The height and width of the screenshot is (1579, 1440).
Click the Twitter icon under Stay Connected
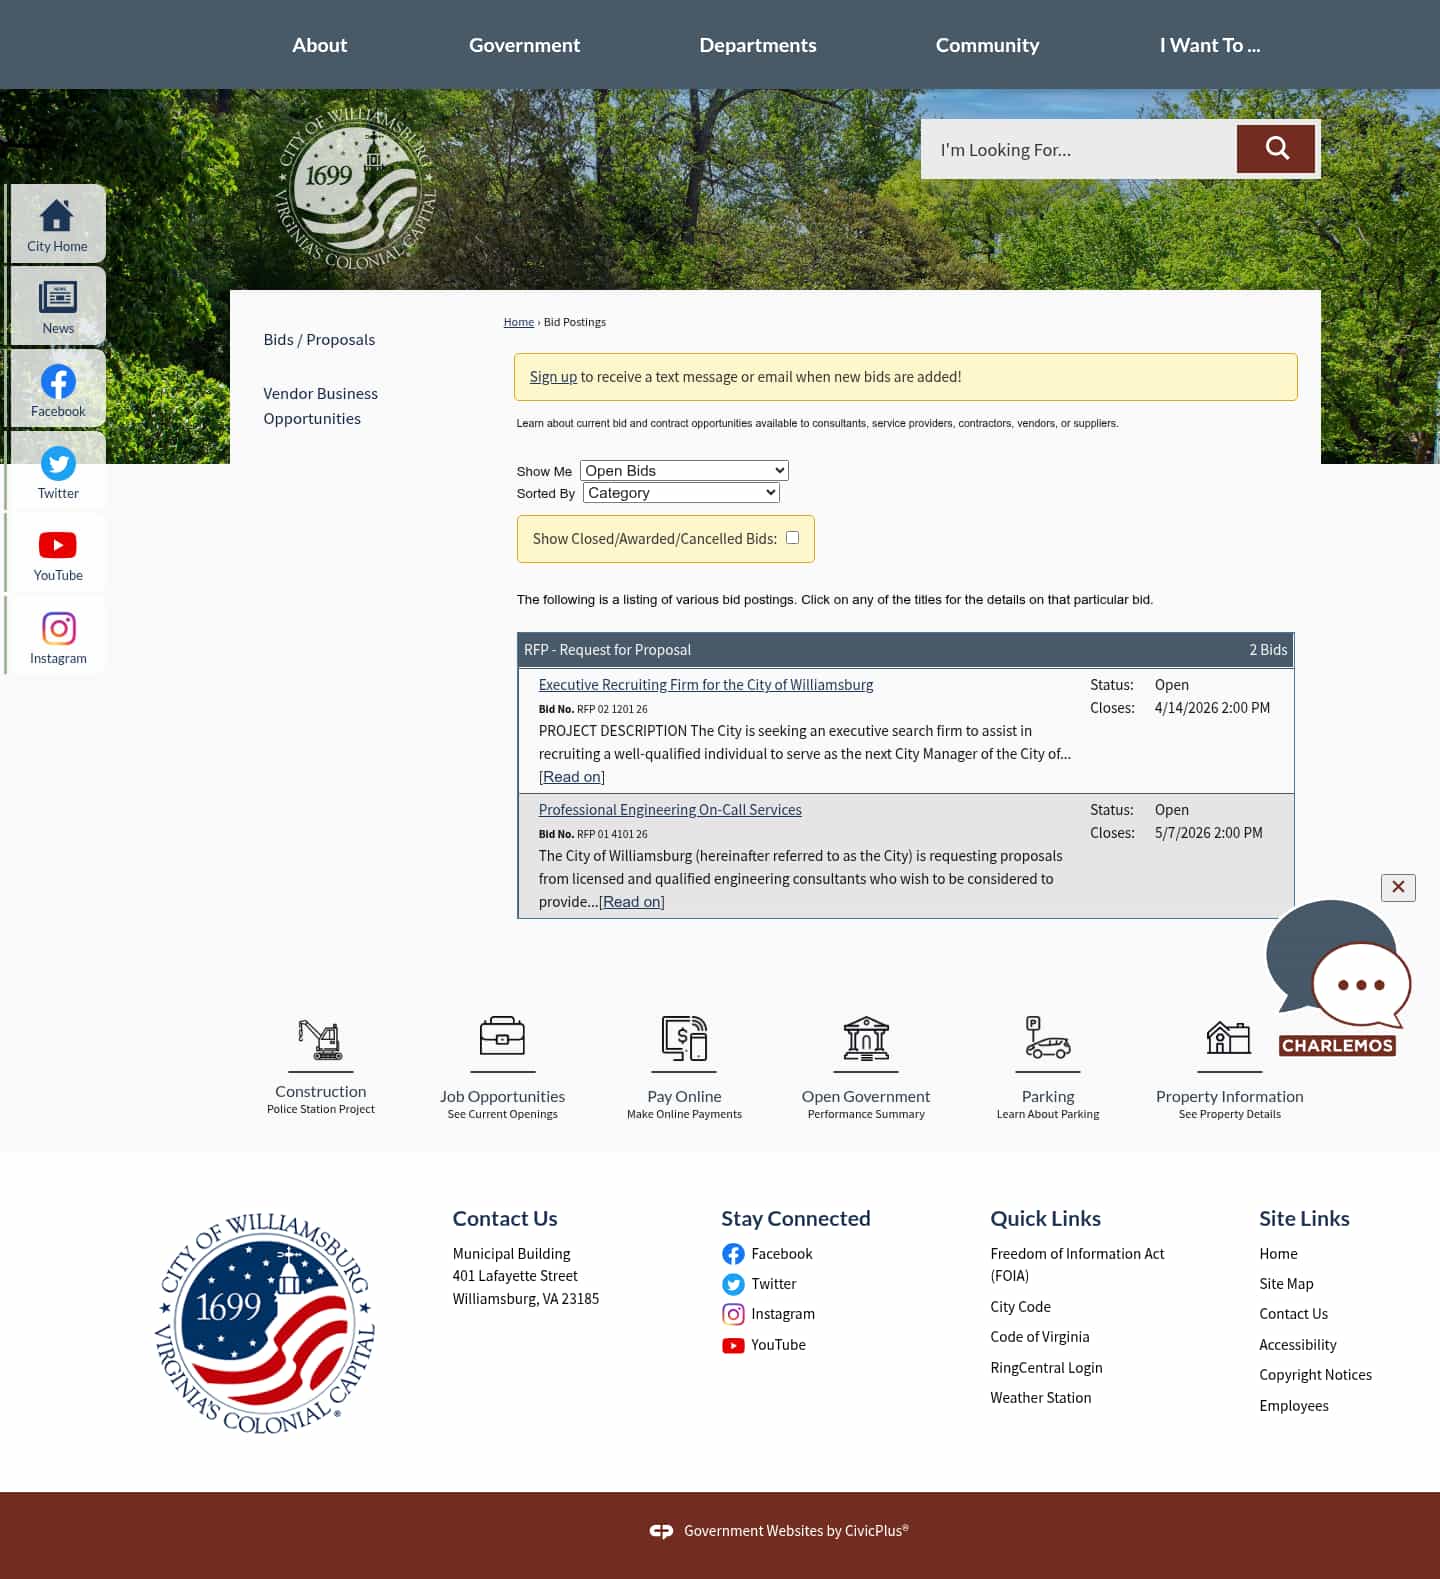[x=733, y=1284]
